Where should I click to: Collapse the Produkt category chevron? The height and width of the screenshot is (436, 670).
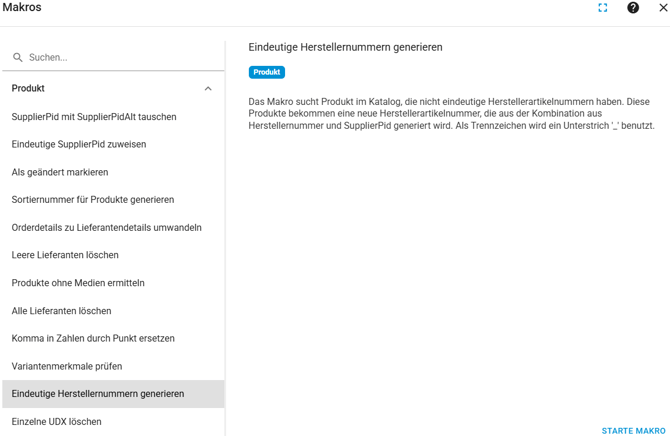208,89
